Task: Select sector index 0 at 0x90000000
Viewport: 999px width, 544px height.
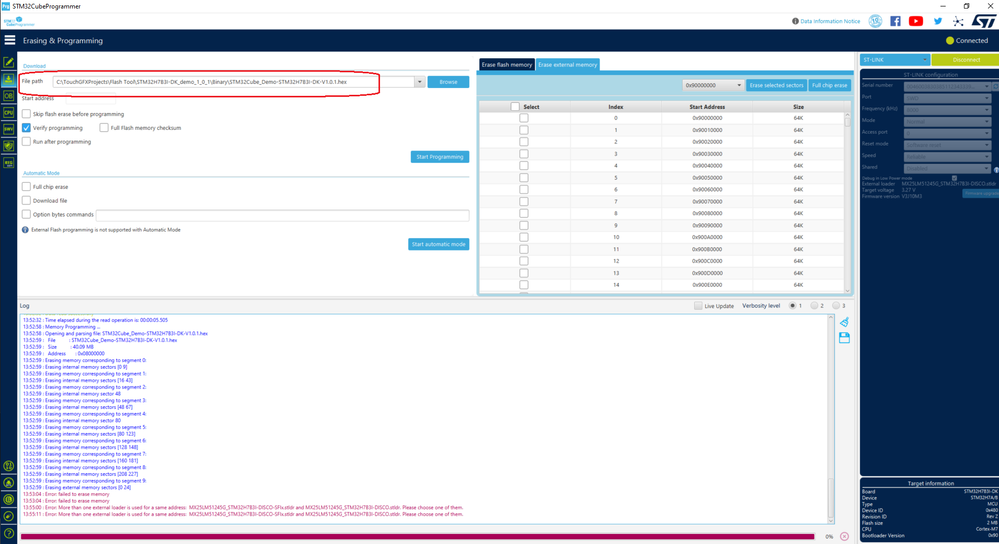Action: 524,118
